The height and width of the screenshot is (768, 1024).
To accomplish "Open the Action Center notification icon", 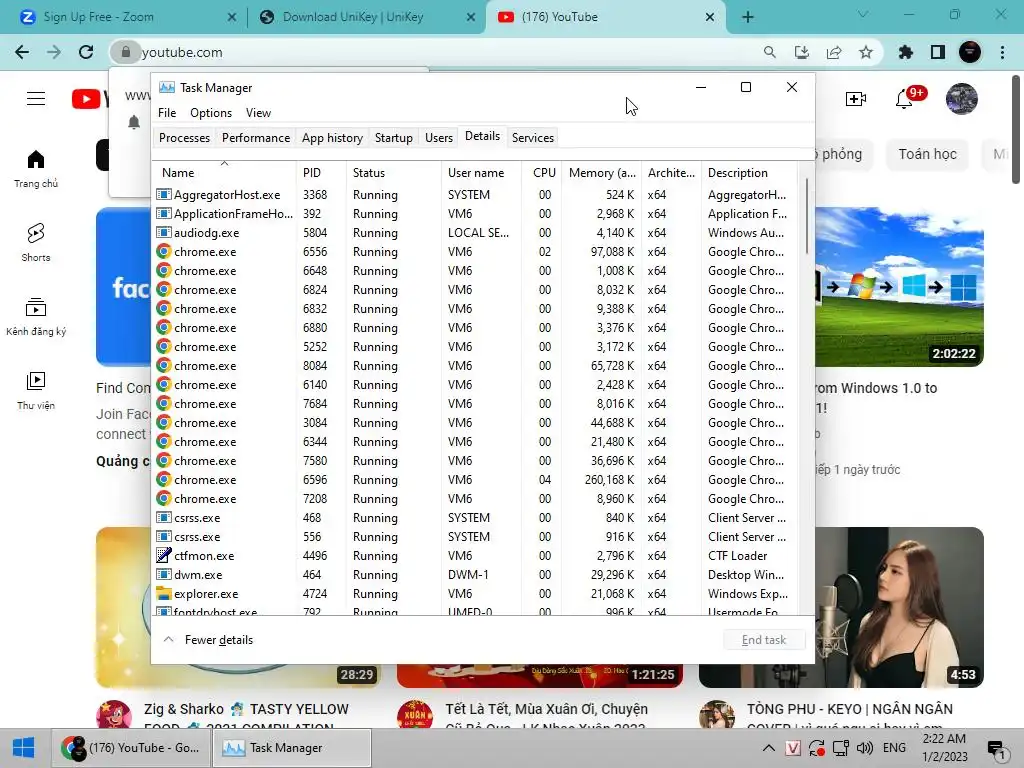I will 996,749.
